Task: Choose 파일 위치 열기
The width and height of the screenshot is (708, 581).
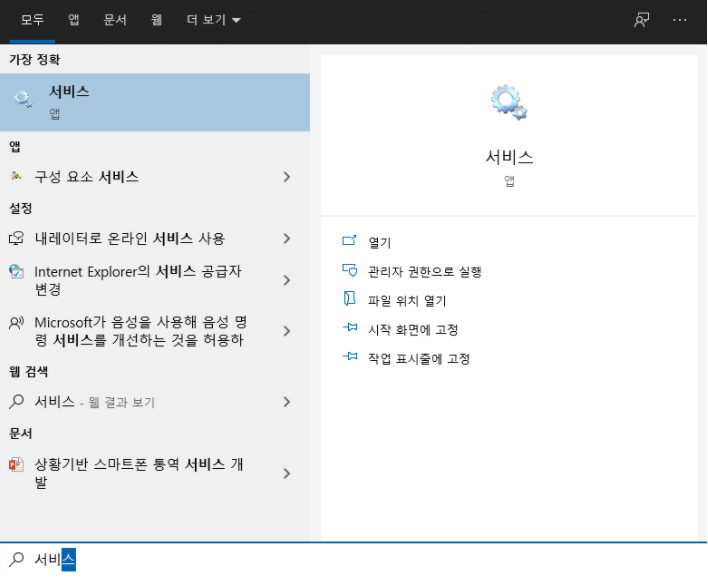Action: coord(407,301)
